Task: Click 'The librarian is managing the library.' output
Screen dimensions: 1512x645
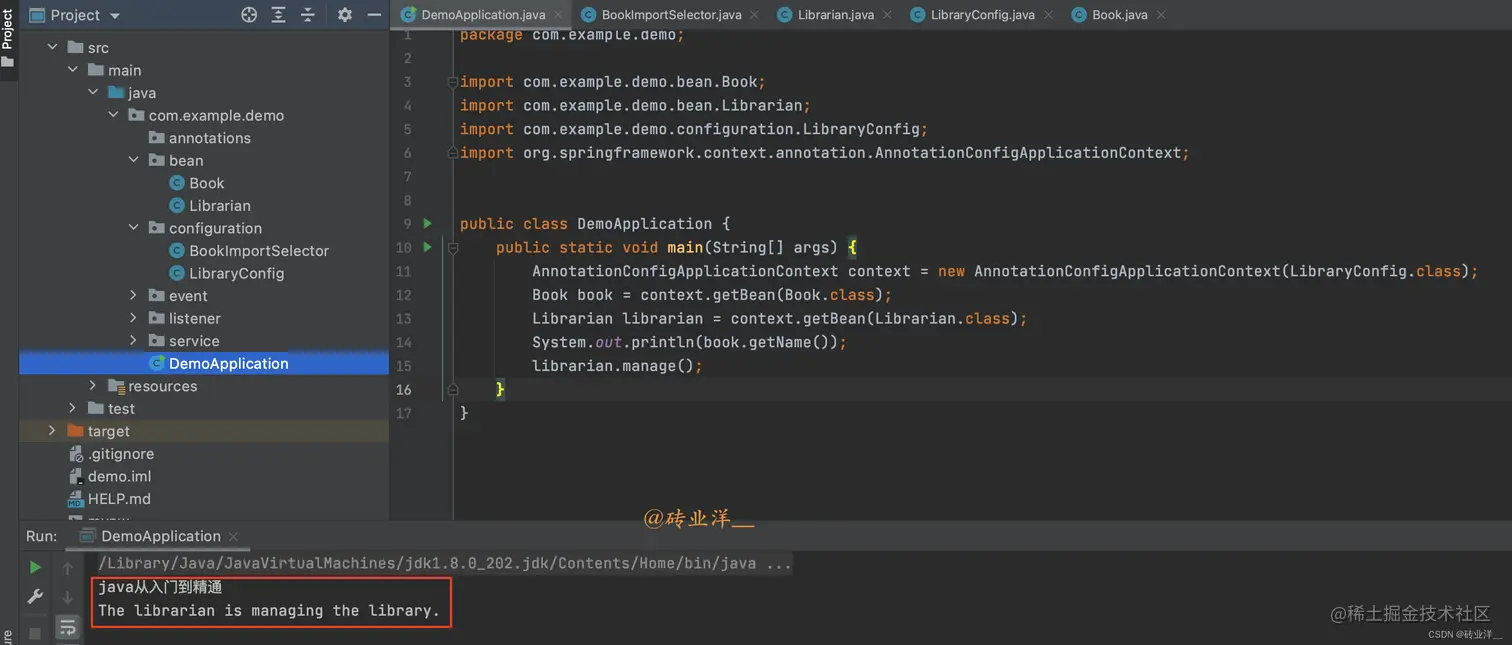Action: coord(269,610)
